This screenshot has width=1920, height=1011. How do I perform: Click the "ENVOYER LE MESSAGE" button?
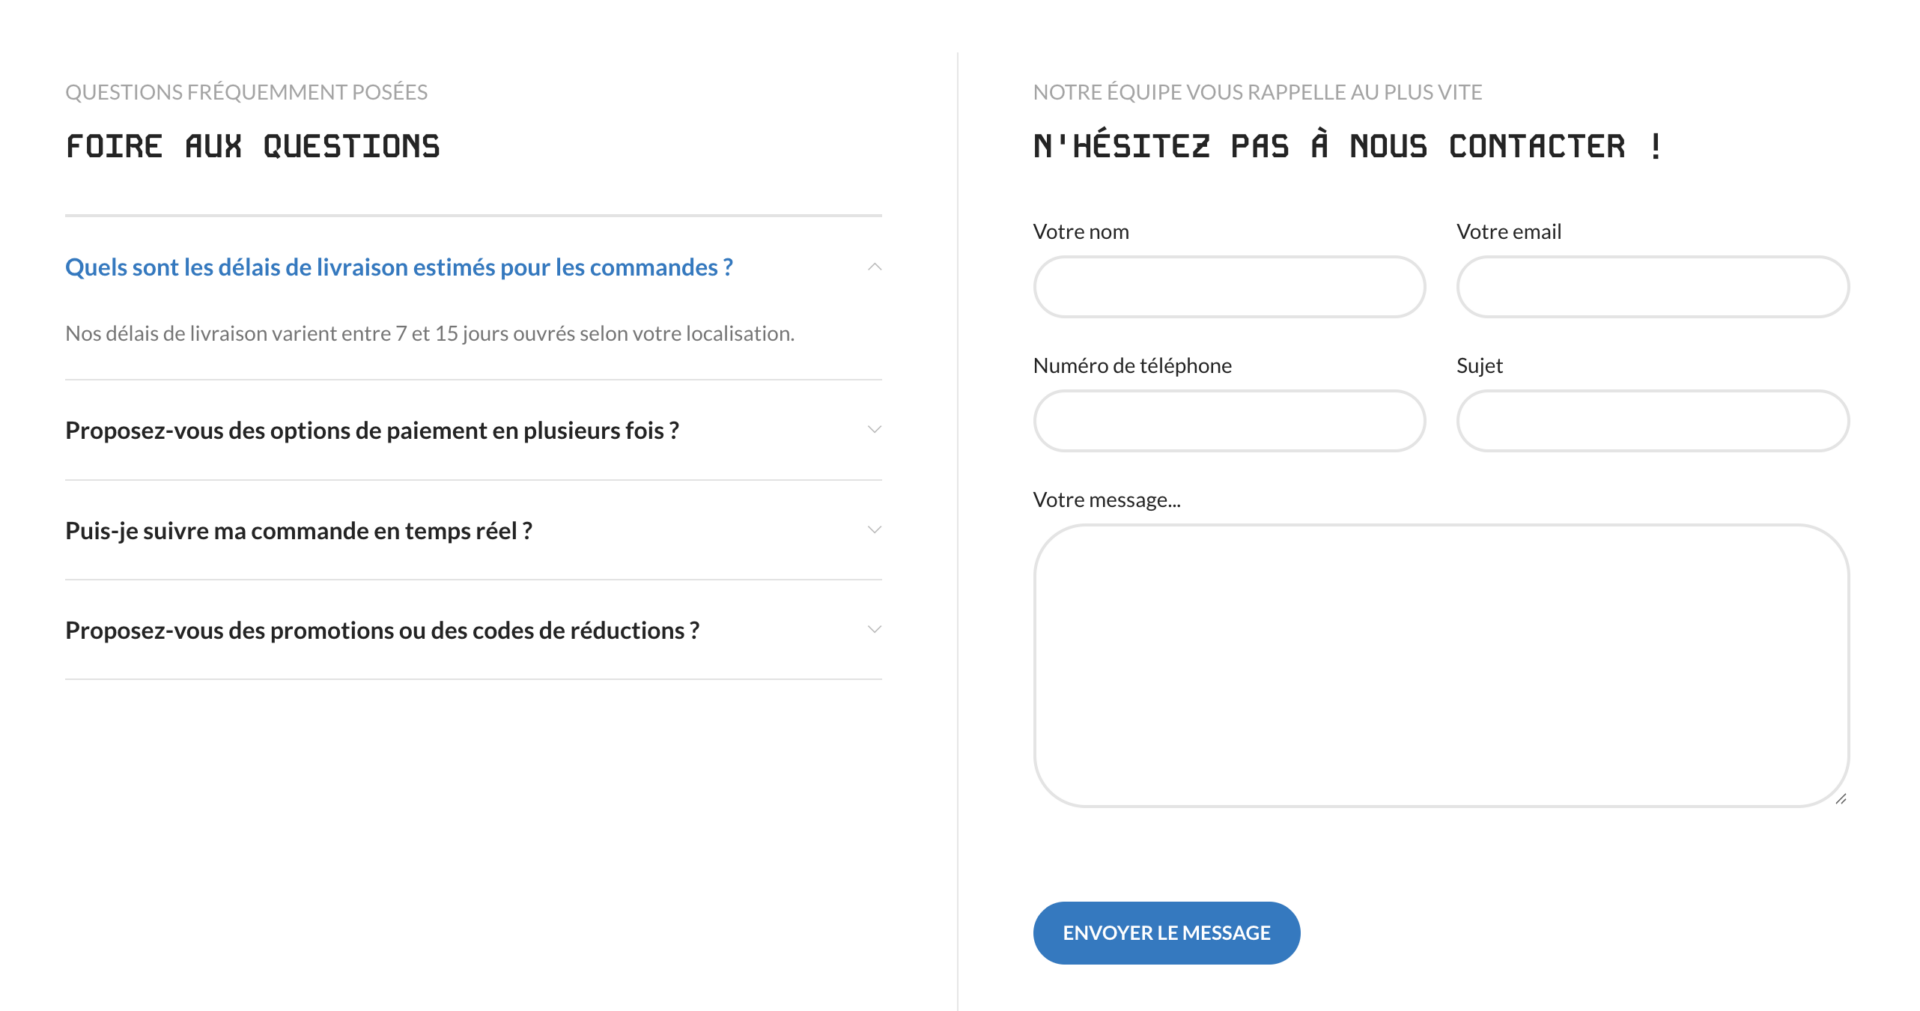(x=1166, y=932)
